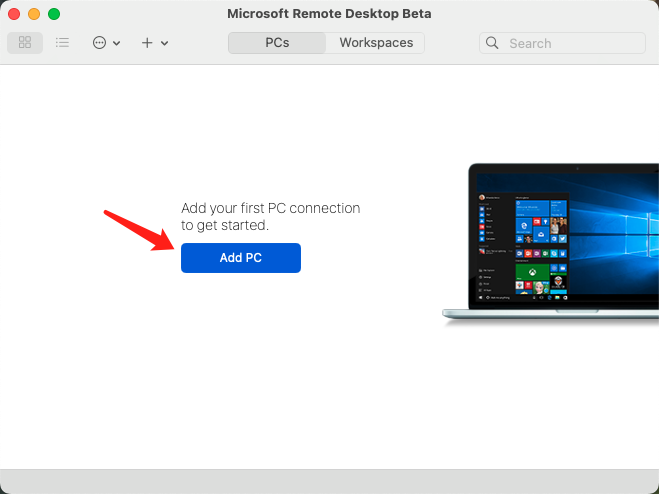Image resolution: width=659 pixels, height=494 pixels.
Task: Switch to grid view layout
Action: (x=25, y=42)
